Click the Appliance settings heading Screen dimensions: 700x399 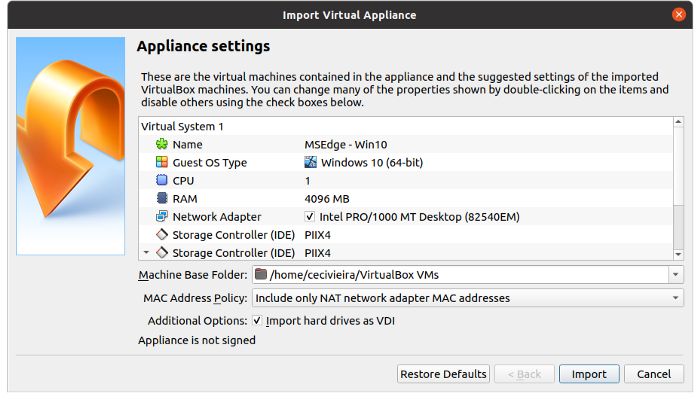click(203, 46)
